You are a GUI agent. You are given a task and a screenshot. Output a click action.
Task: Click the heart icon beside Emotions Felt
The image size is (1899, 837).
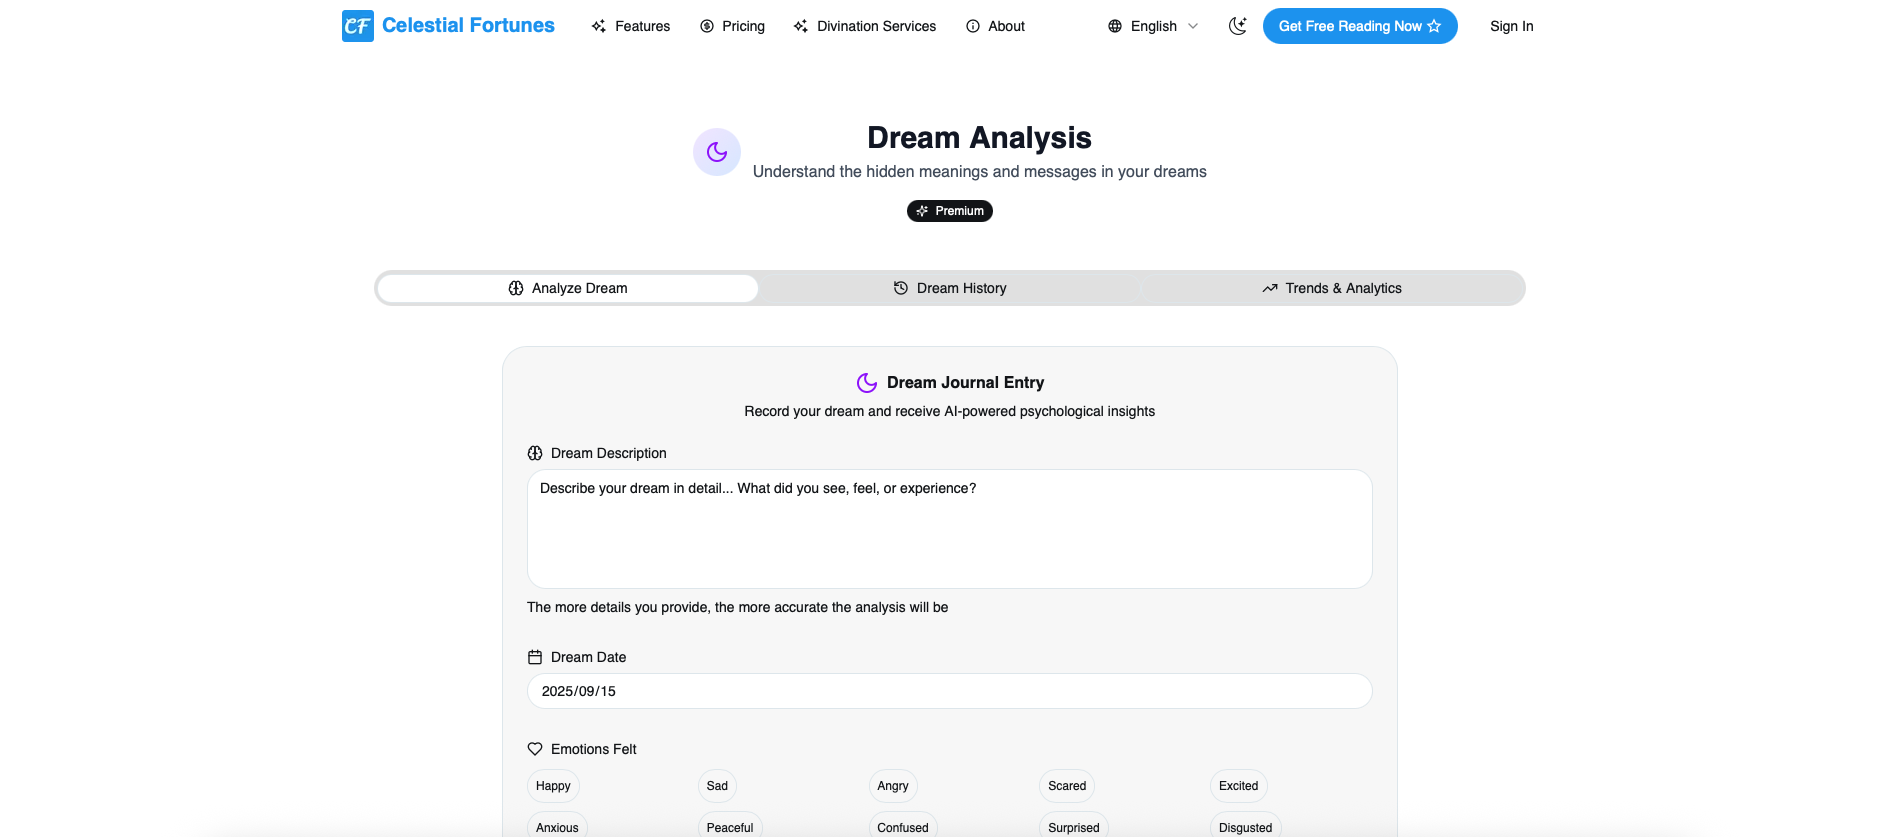pyautogui.click(x=535, y=749)
